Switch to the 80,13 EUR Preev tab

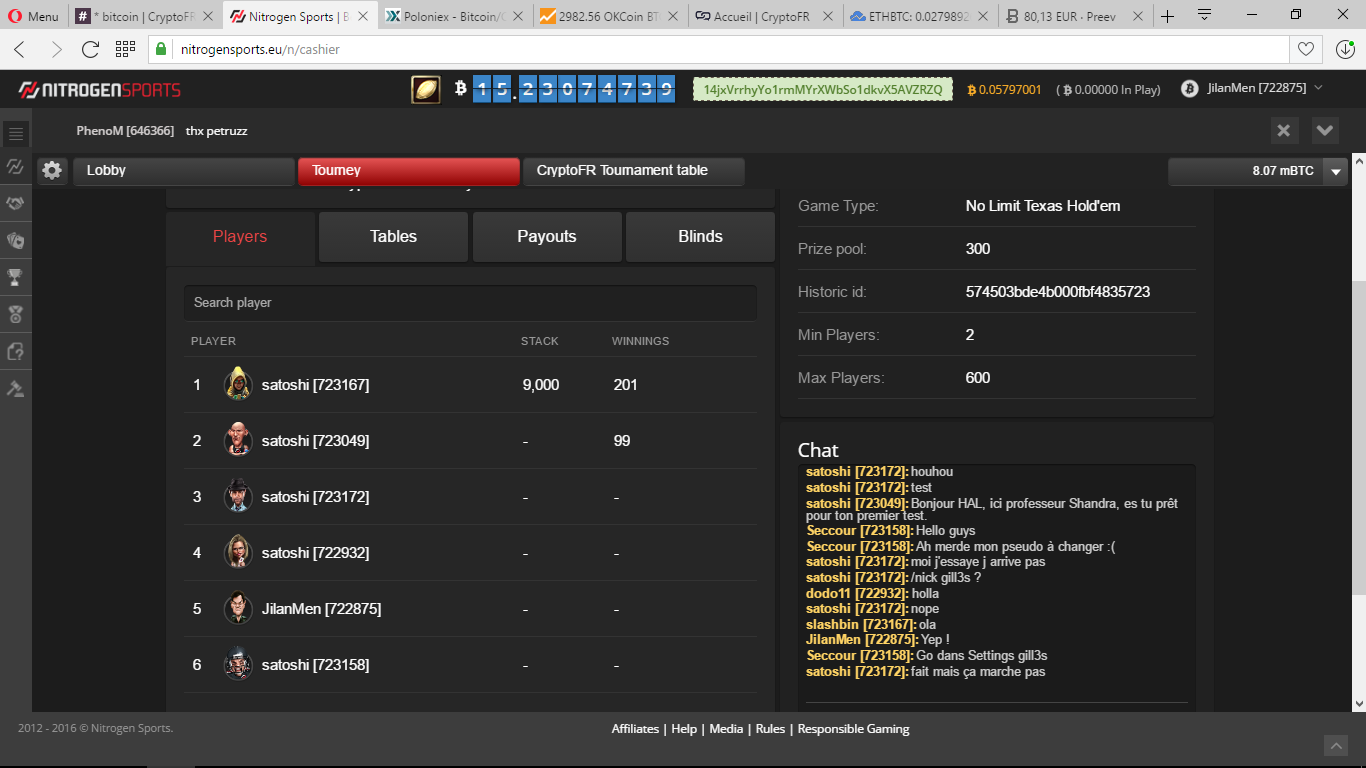coord(1073,16)
